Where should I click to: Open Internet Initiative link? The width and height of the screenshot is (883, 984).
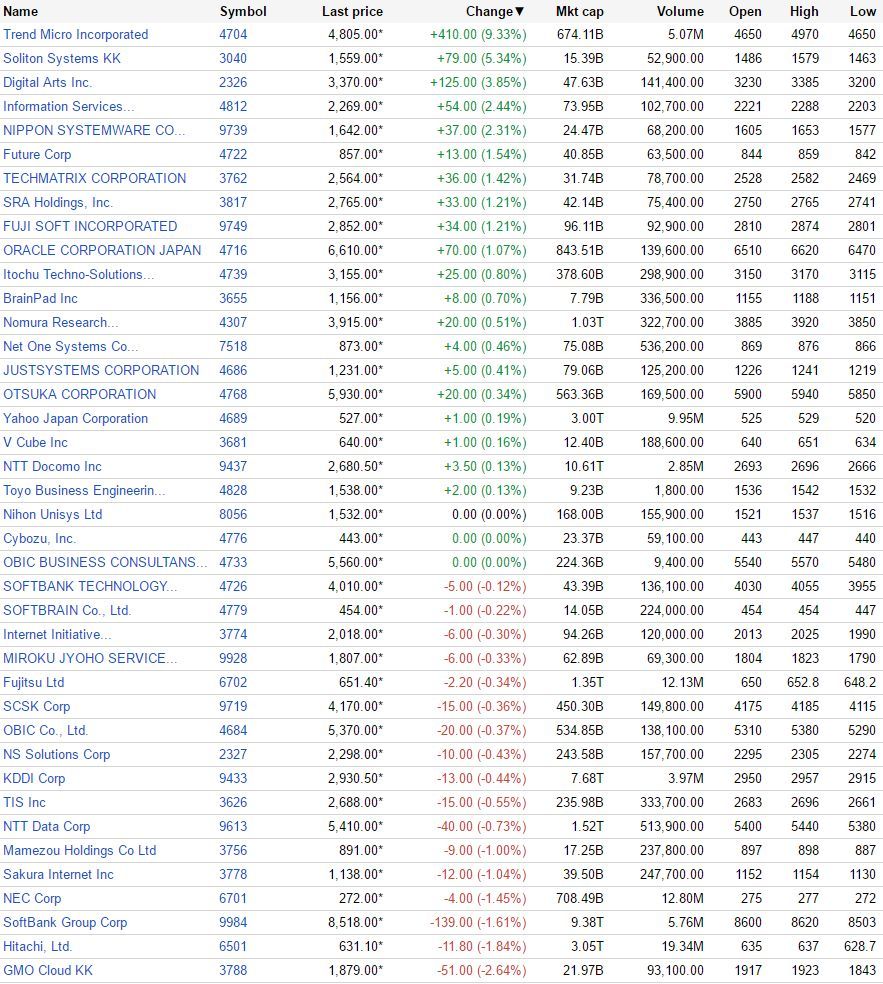tap(57, 634)
